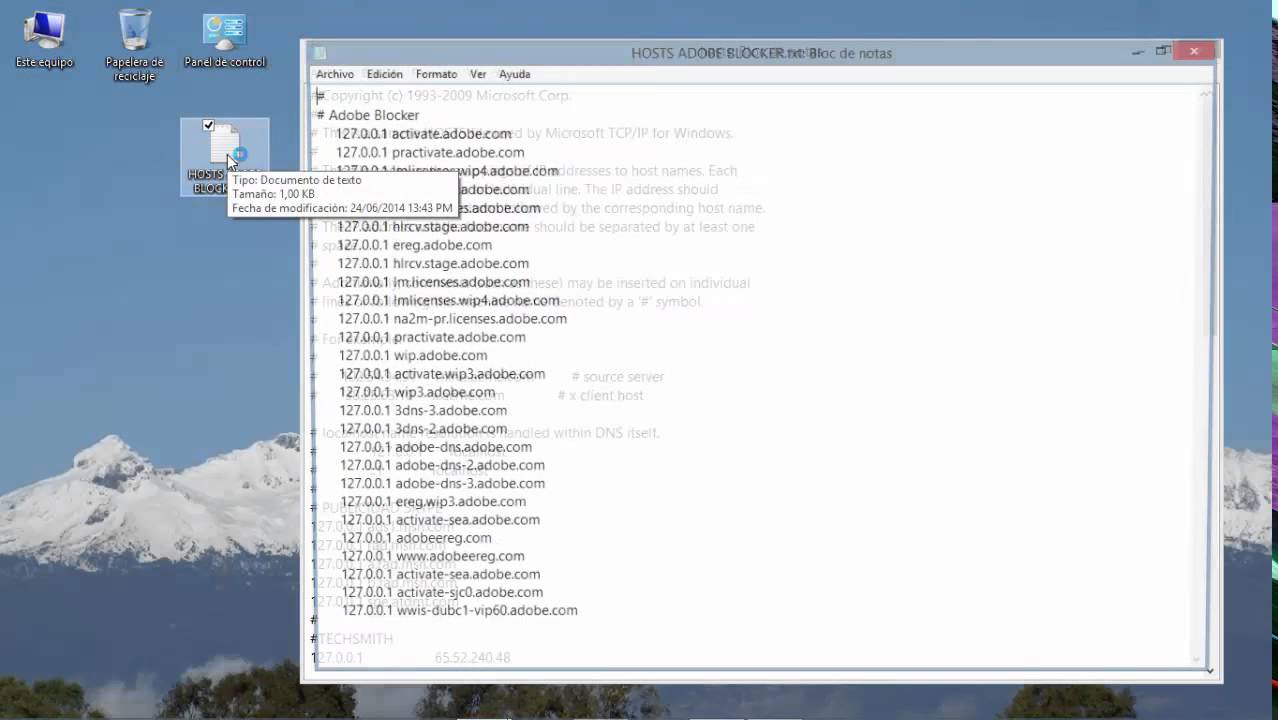Click the 'adobe-dns.adobe.com' line

[436, 447]
